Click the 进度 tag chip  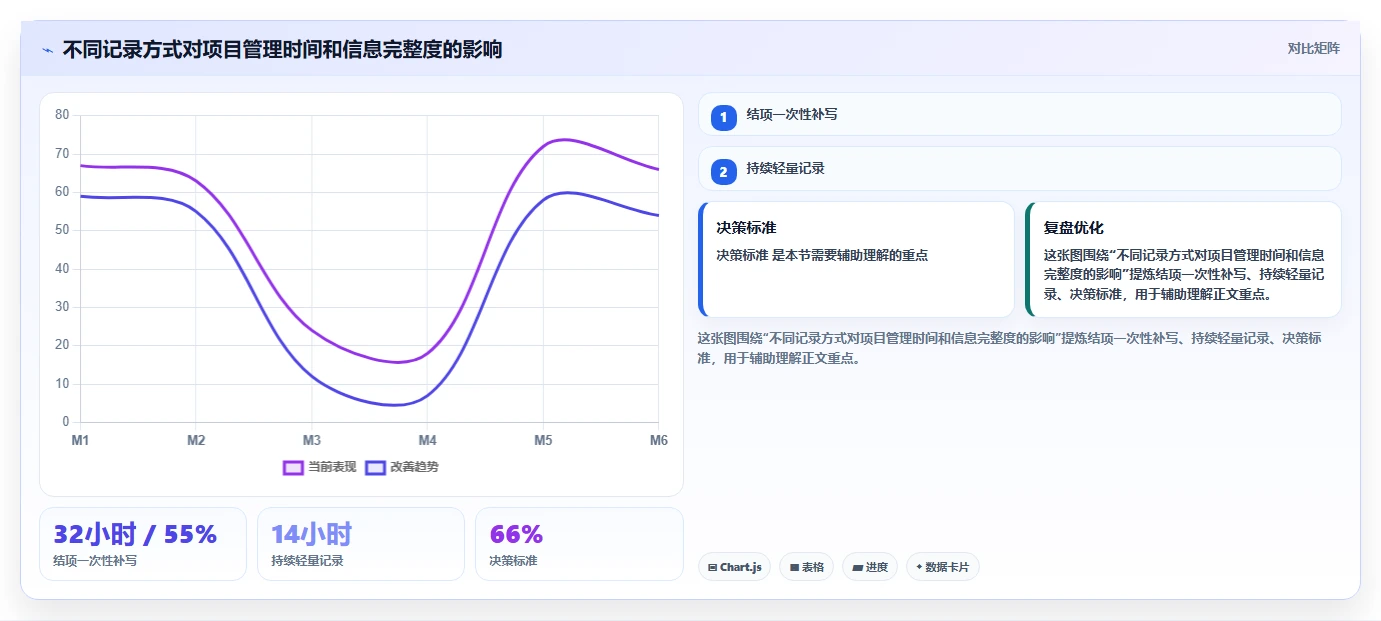(x=870, y=567)
